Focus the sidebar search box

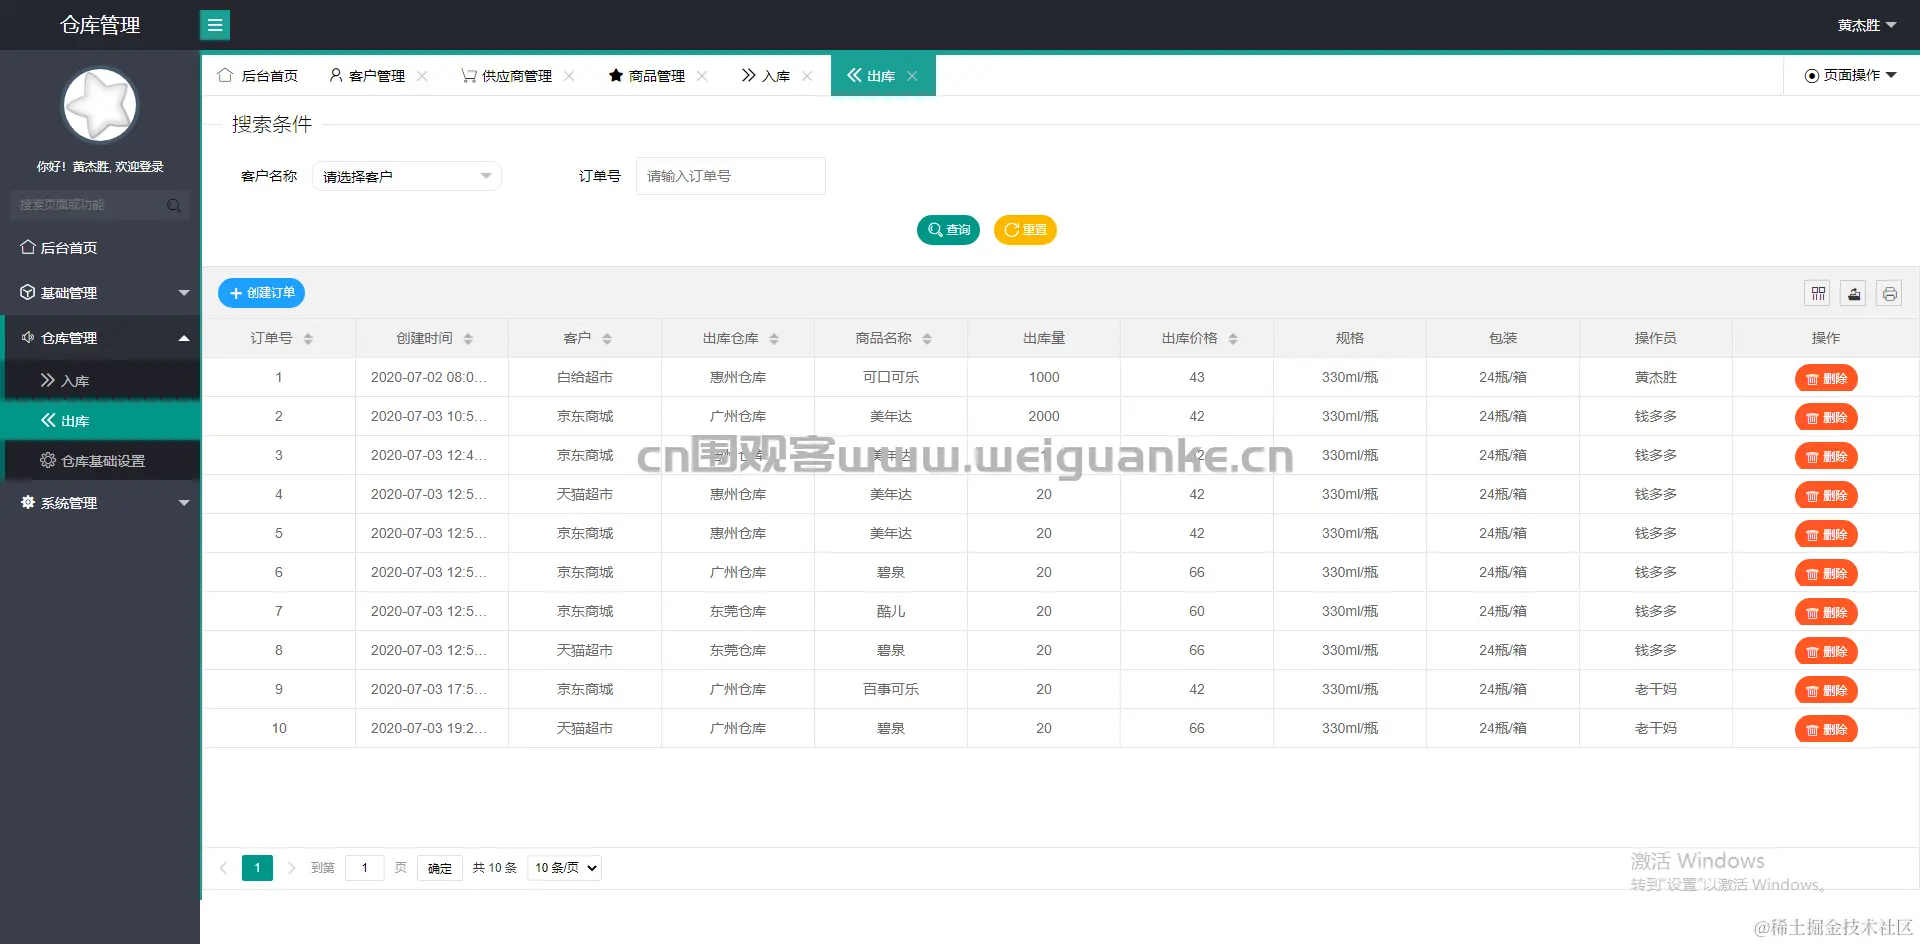point(100,205)
